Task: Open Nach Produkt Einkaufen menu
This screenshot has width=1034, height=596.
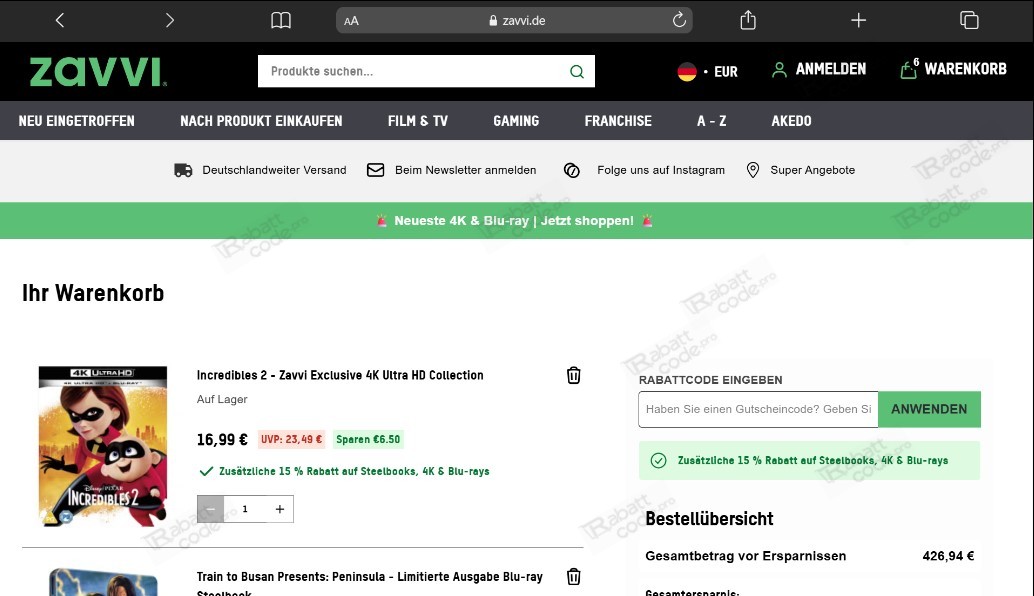Action: (x=261, y=121)
